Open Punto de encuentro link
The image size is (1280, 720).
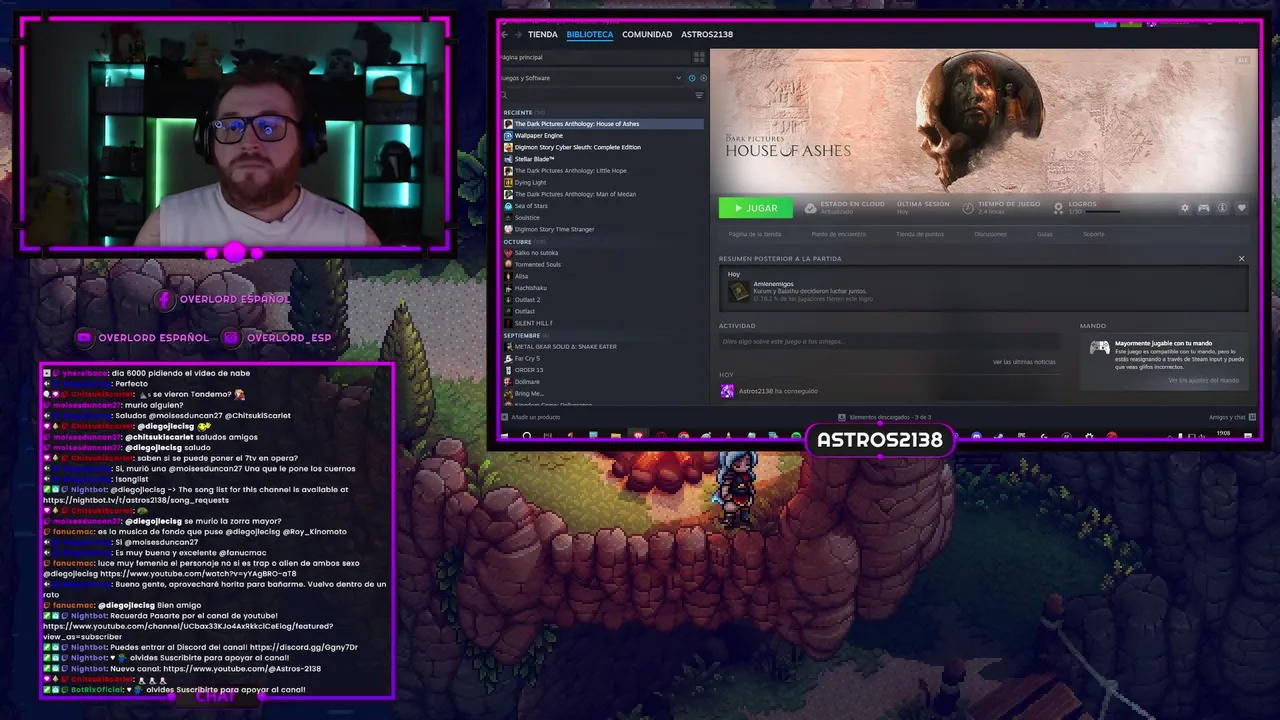click(x=839, y=234)
